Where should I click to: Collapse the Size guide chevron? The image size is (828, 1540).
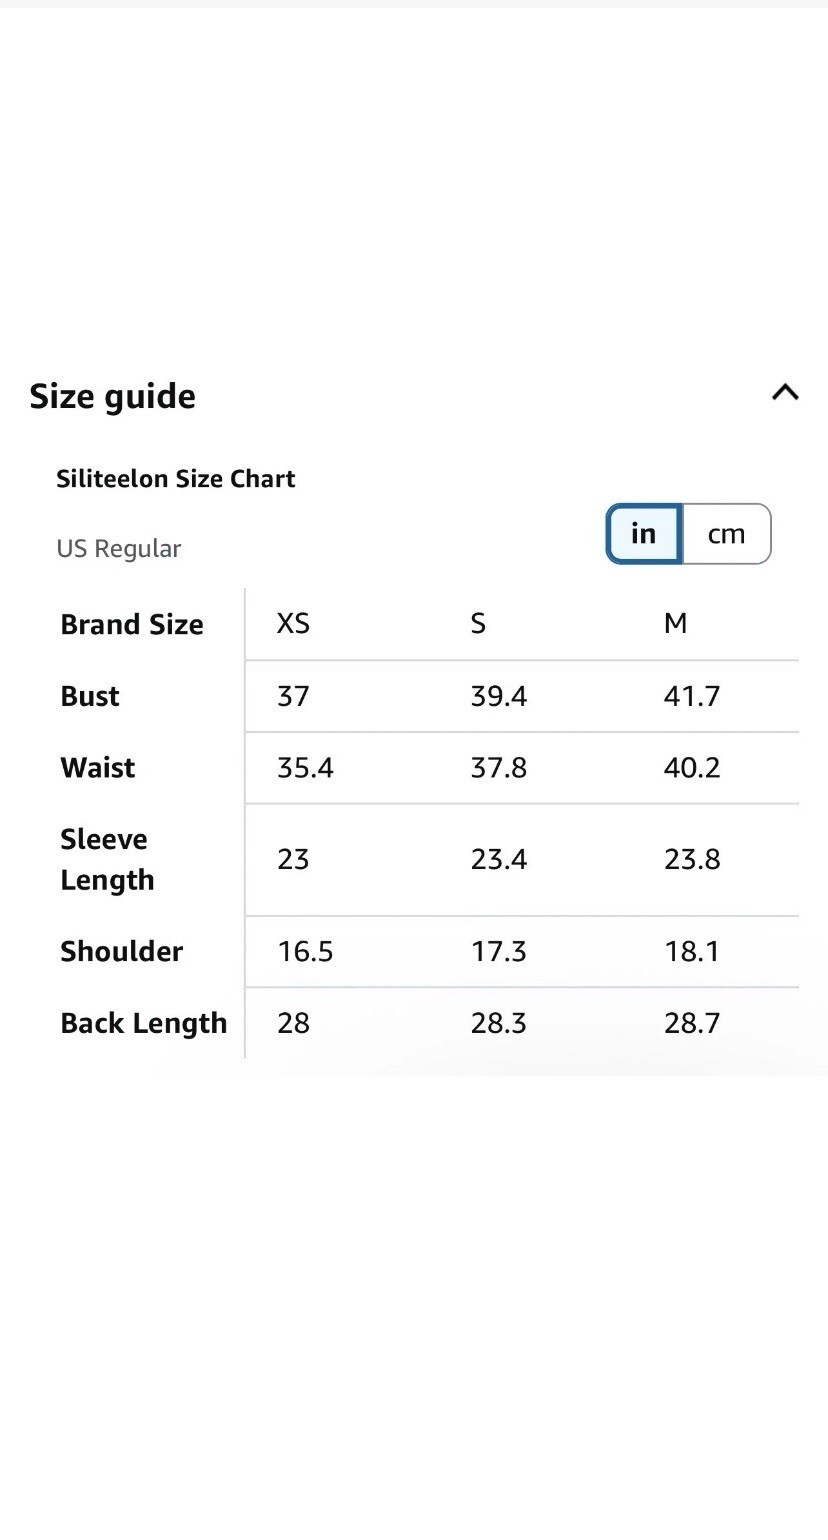(x=785, y=393)
